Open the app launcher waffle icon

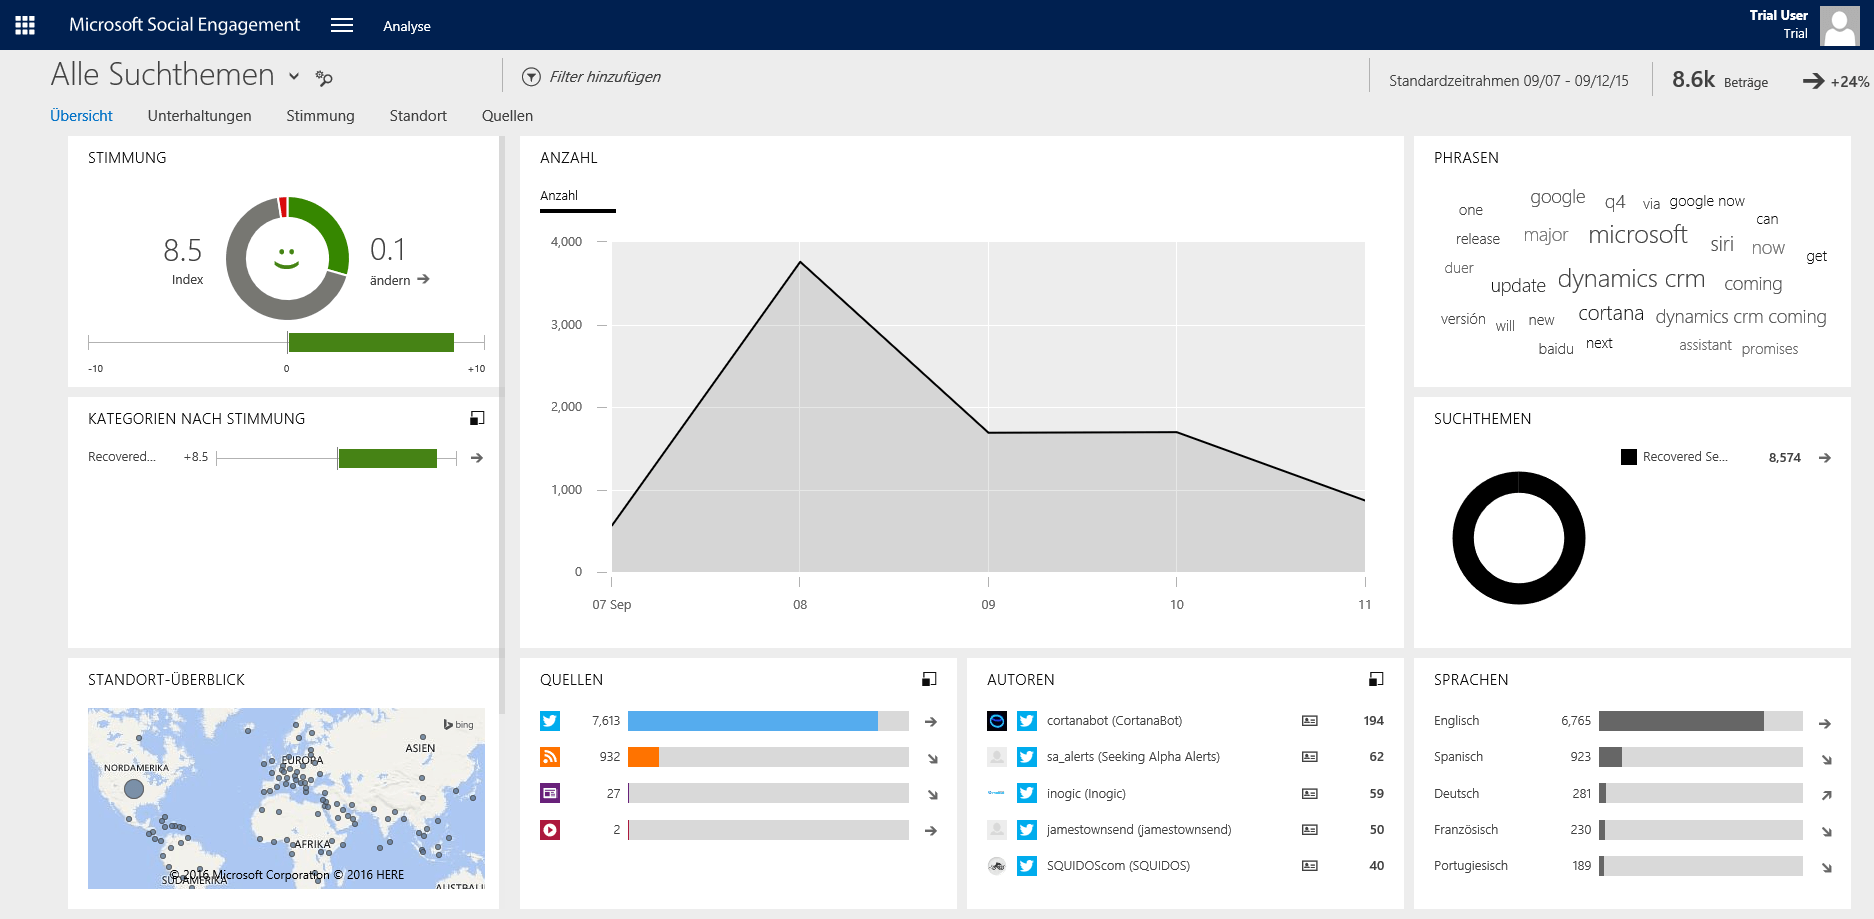pos(25,25)
